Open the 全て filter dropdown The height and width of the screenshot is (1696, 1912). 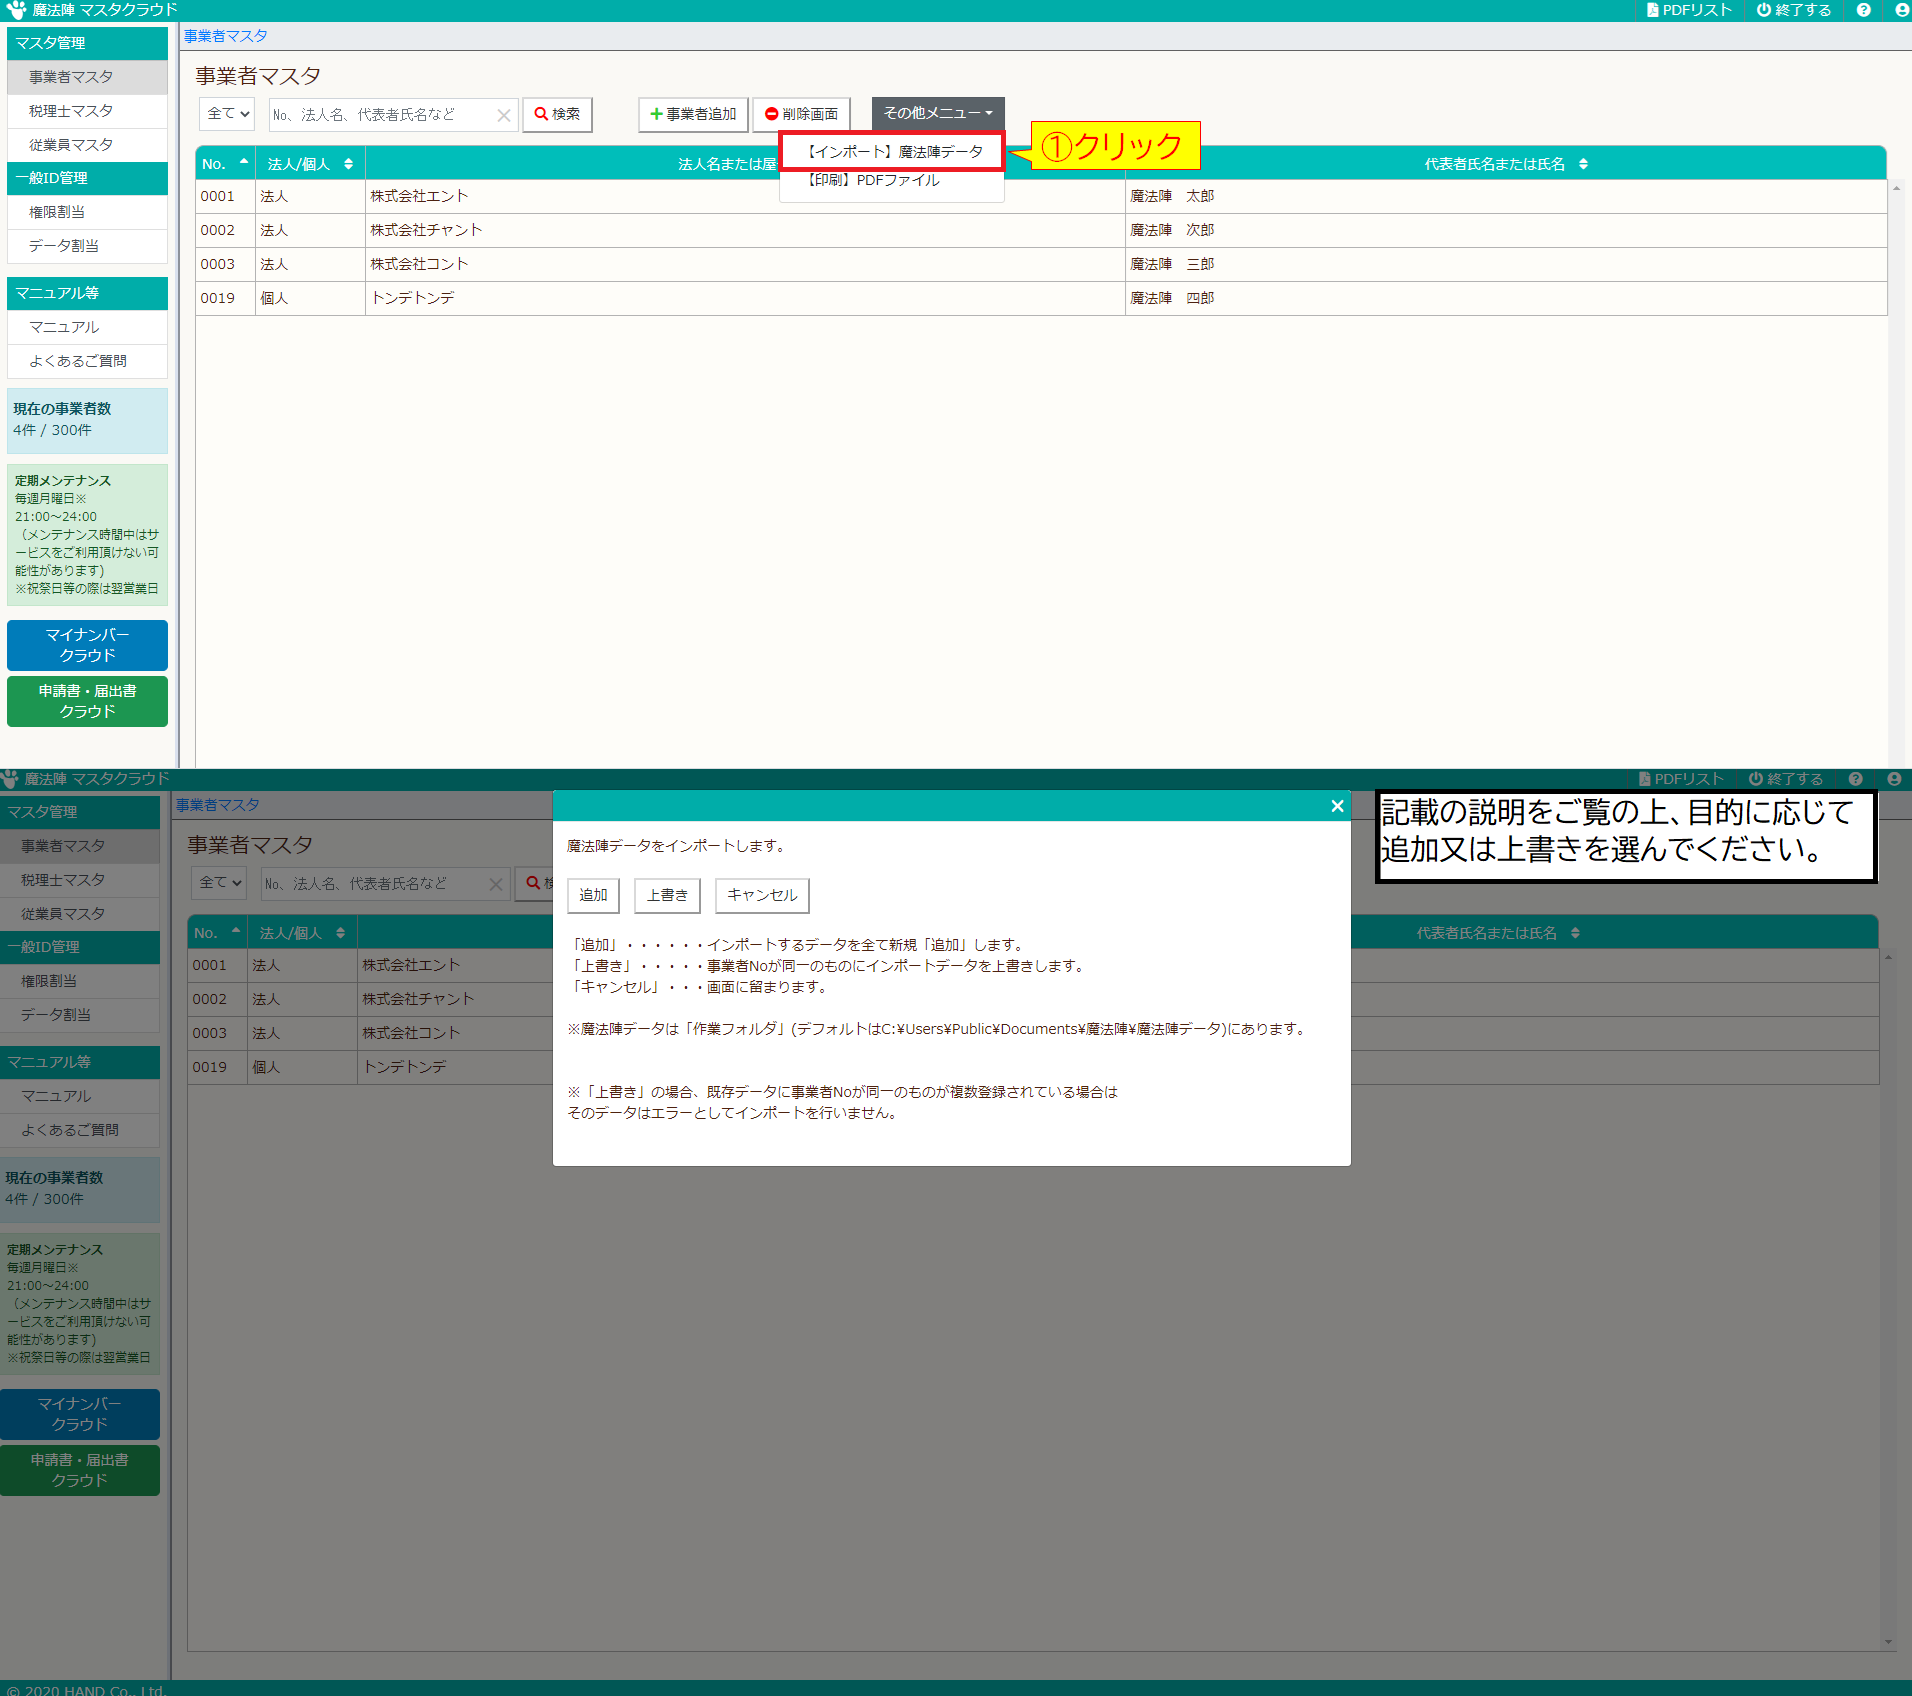tap(228, 114)
